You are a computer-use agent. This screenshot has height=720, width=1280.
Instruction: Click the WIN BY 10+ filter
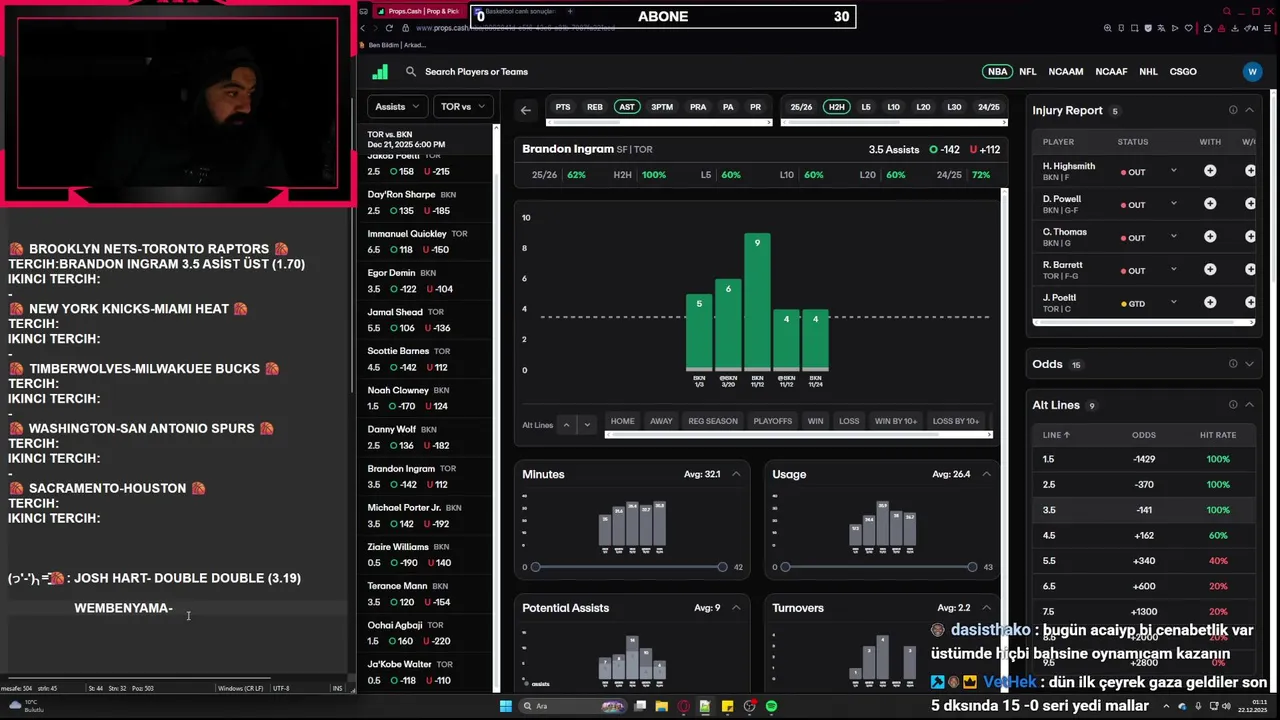pyautogui.click(x=896, y=421)
